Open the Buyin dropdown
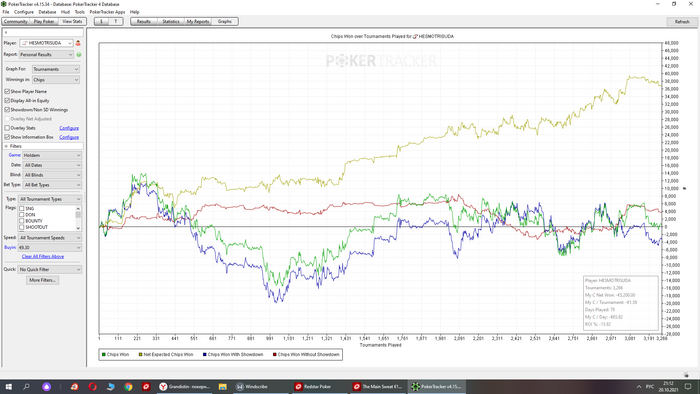Image resolution: width=700 pixels, height=394 pixels. point(50,247)
